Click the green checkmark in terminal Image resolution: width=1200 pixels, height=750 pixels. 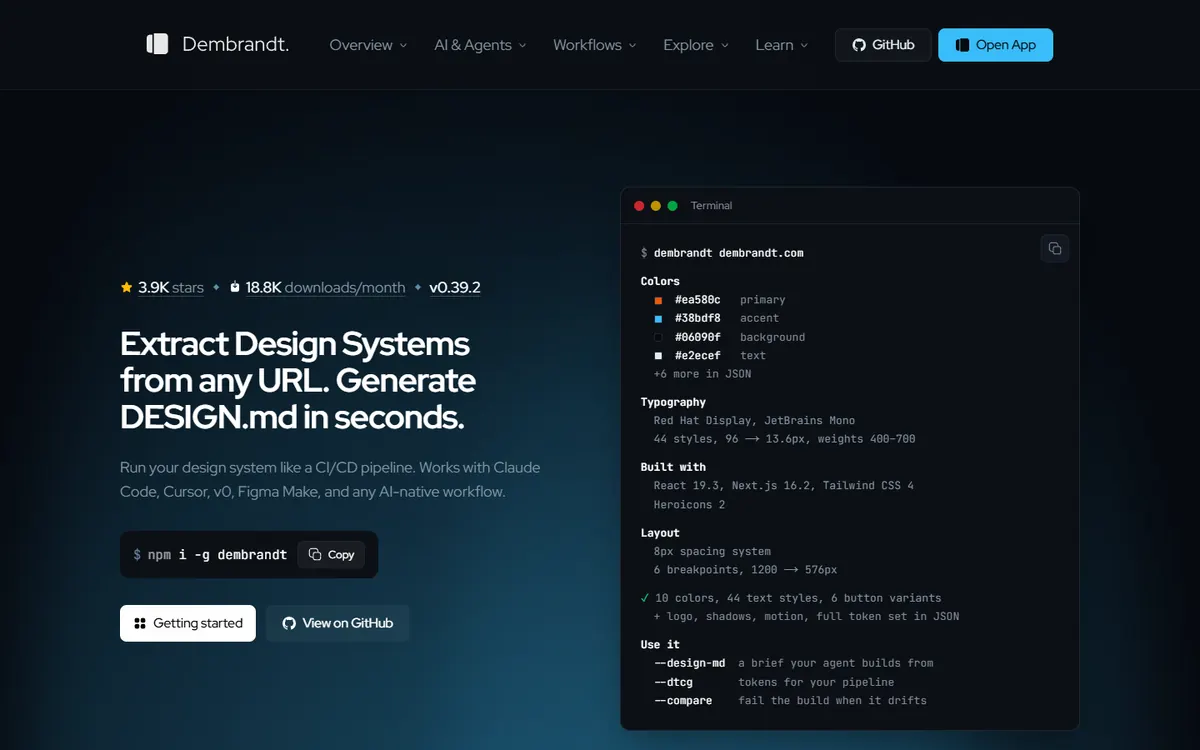click(645, 598)
